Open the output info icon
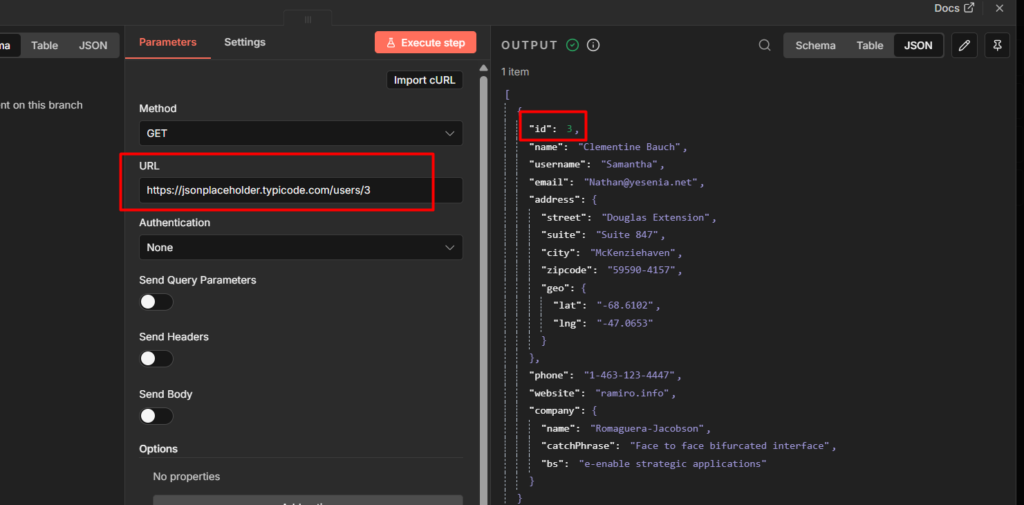Viewport: 1024px width, 505px height. [x=593, y=45]
